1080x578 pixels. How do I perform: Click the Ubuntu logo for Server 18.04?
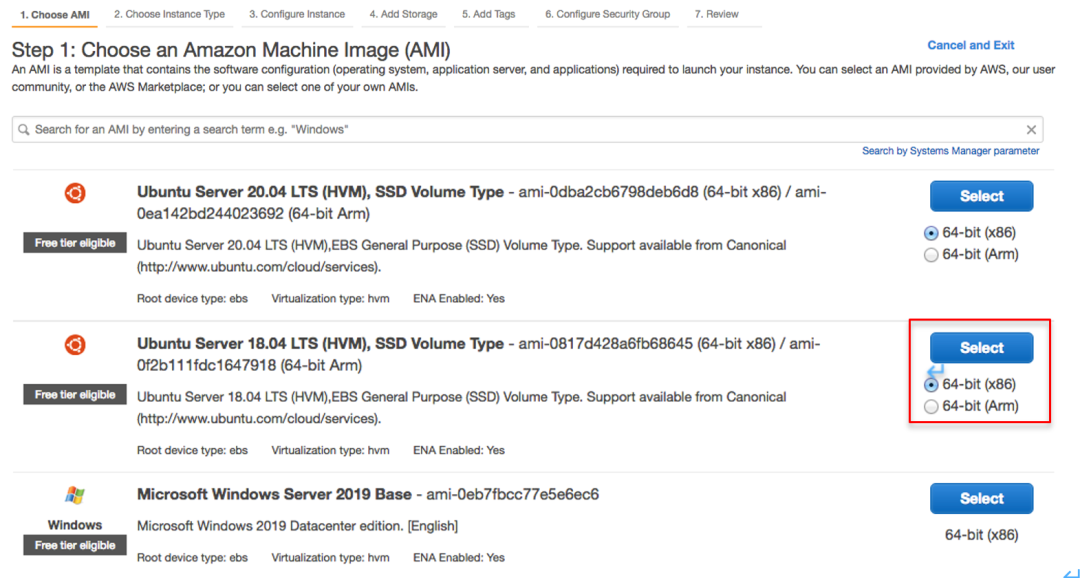(75, 344)
